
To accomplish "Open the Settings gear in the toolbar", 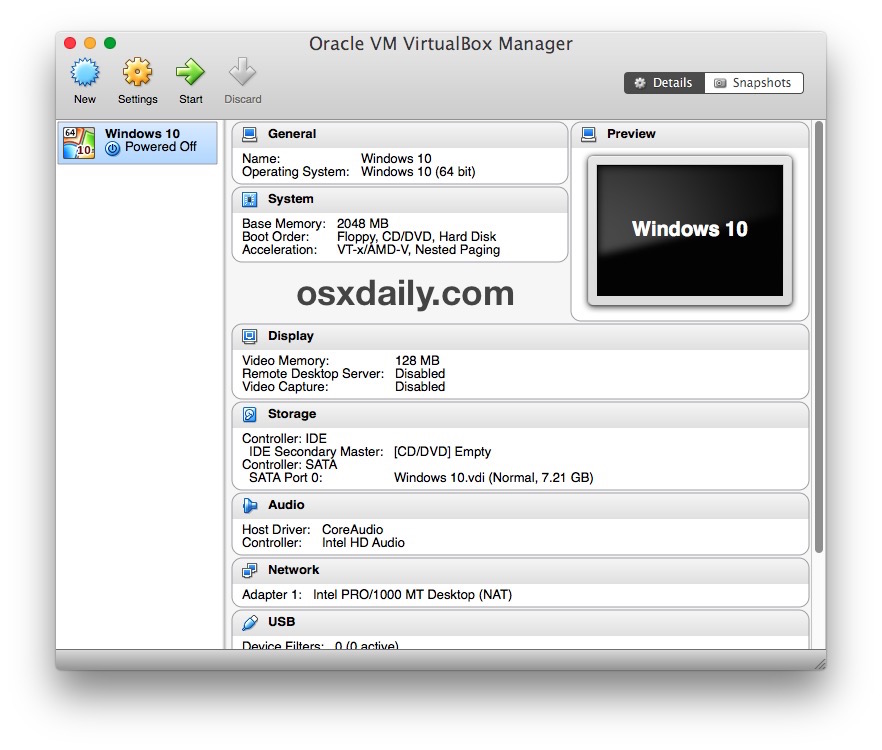I will click(137, 73).
